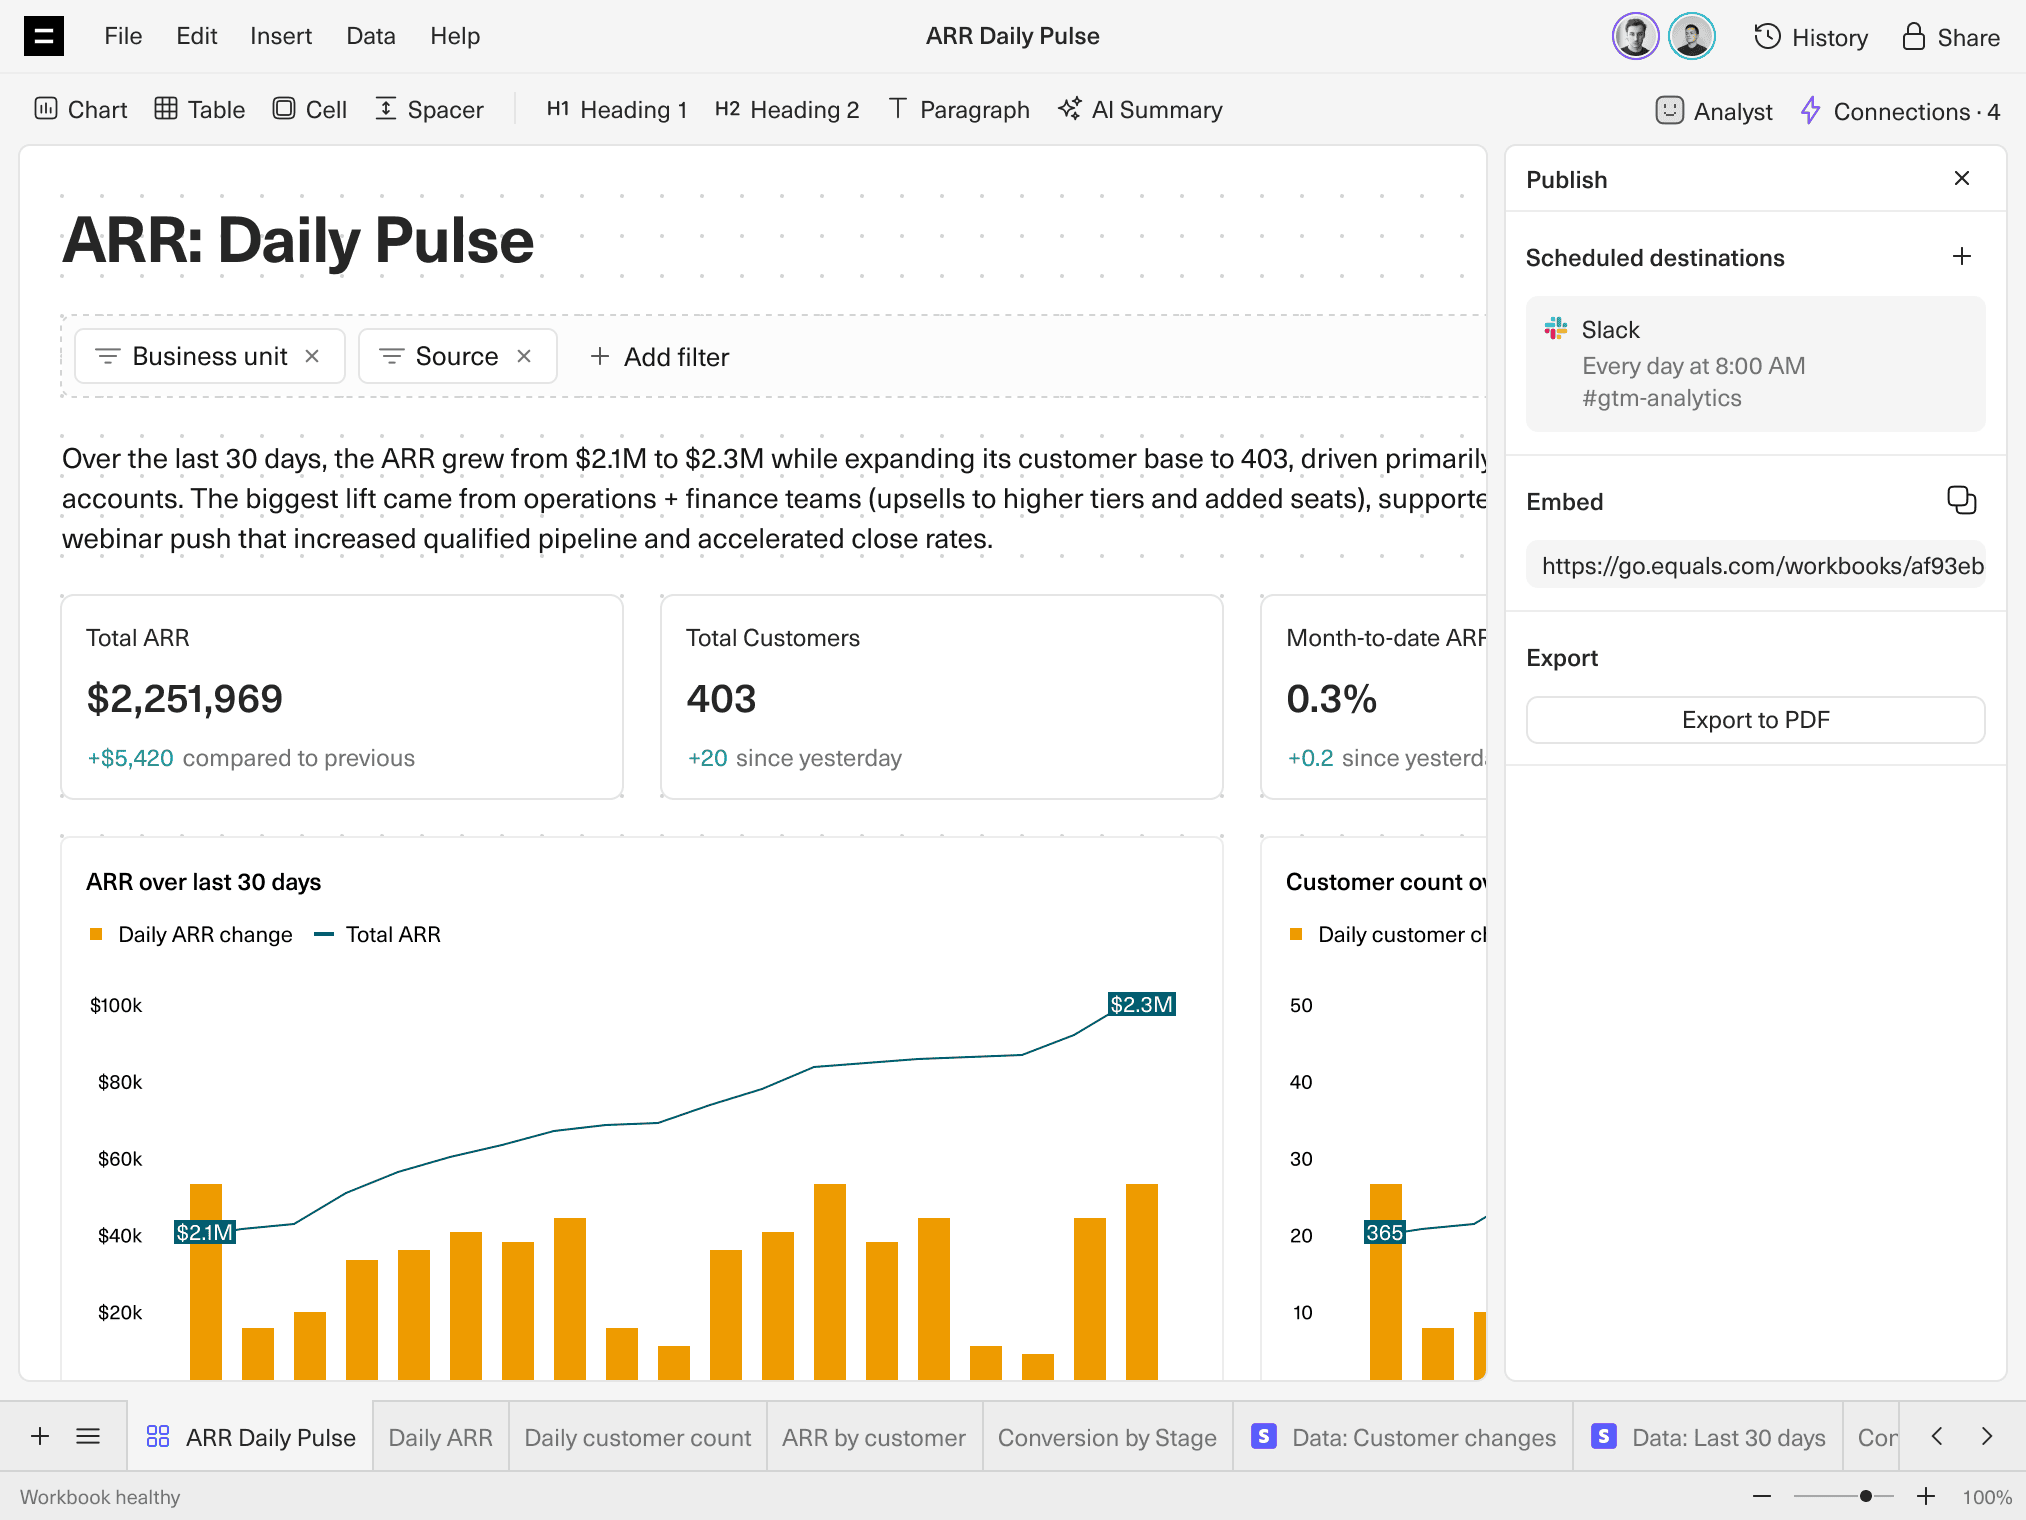Click the embed URL field
Screen dimensions: 2026x1520
[1755, 565]
